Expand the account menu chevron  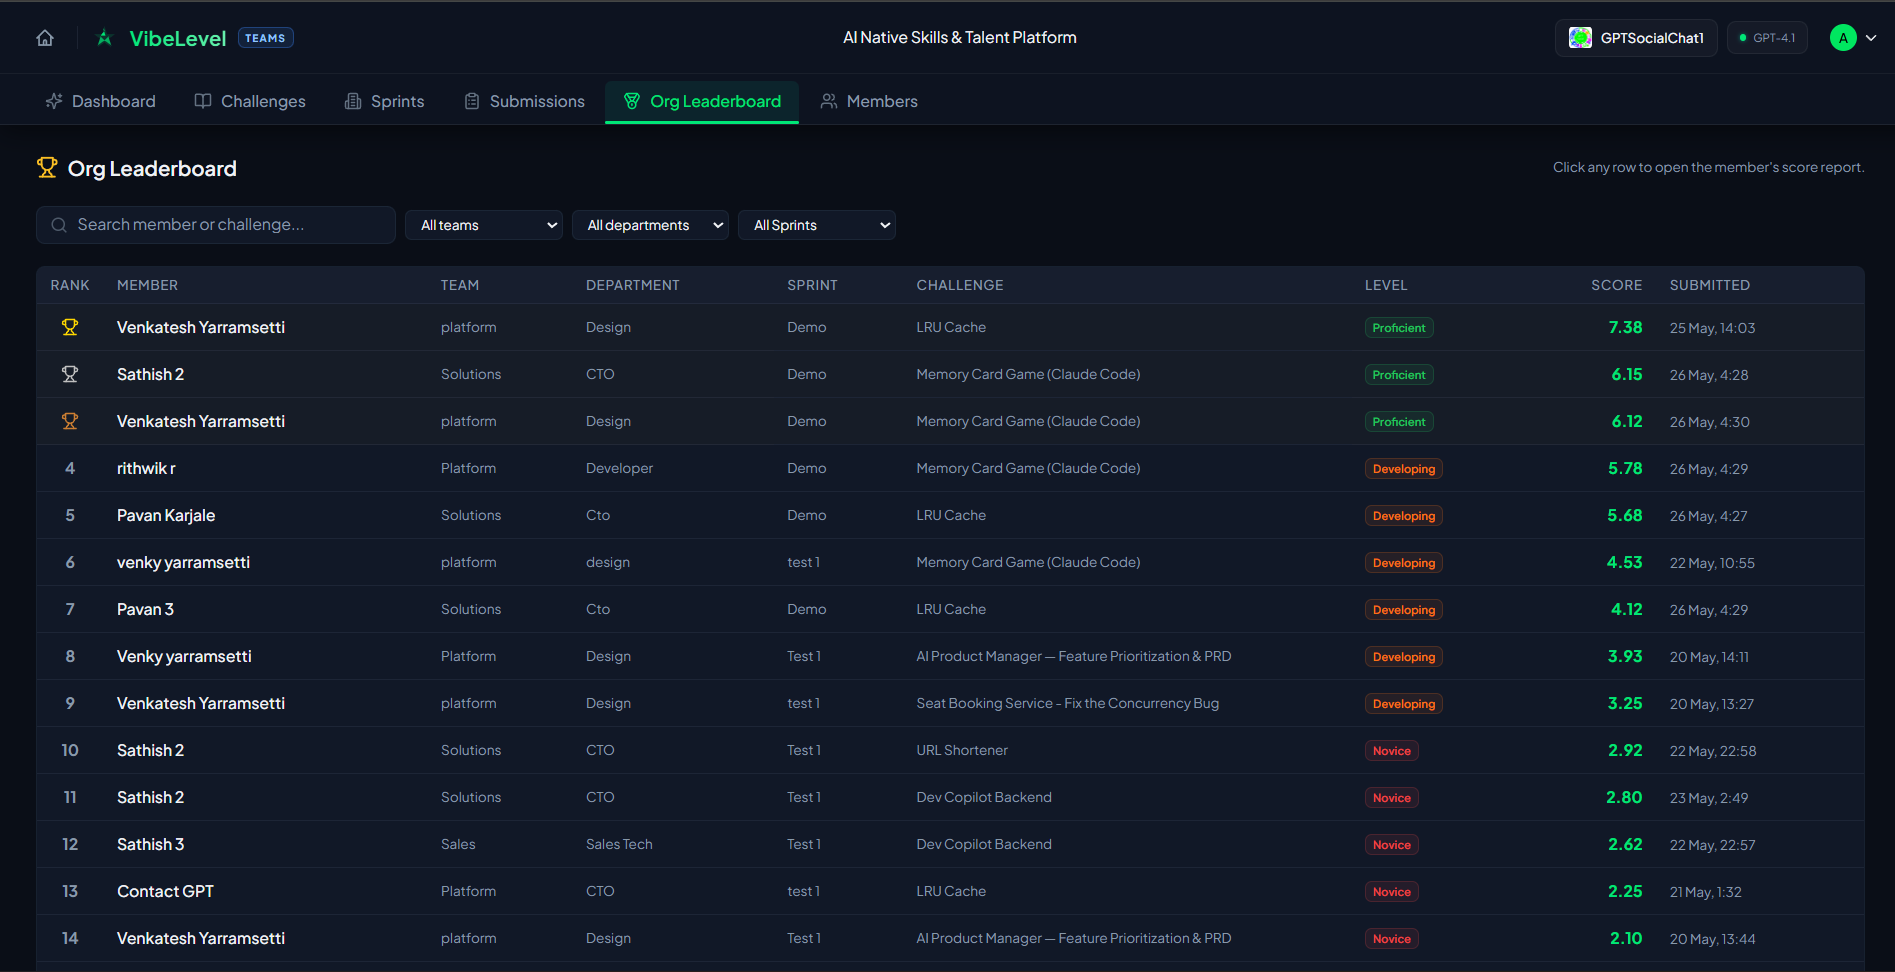(1871, 38)
